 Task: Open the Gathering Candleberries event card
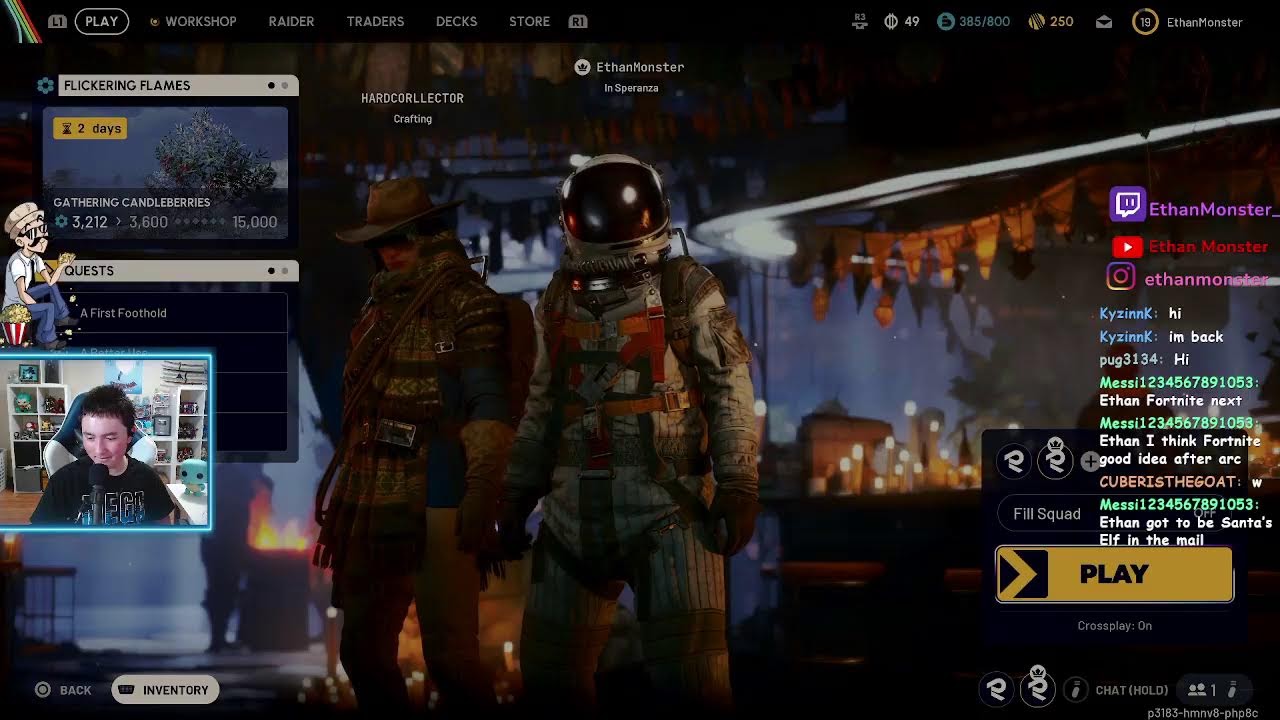pyautogui.click(x=165, y=173)
